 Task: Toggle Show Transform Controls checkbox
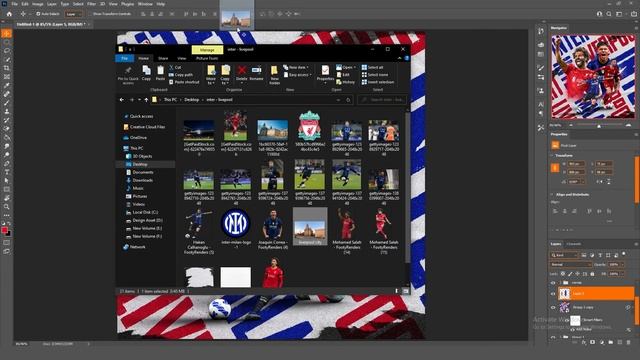(90, 14)
